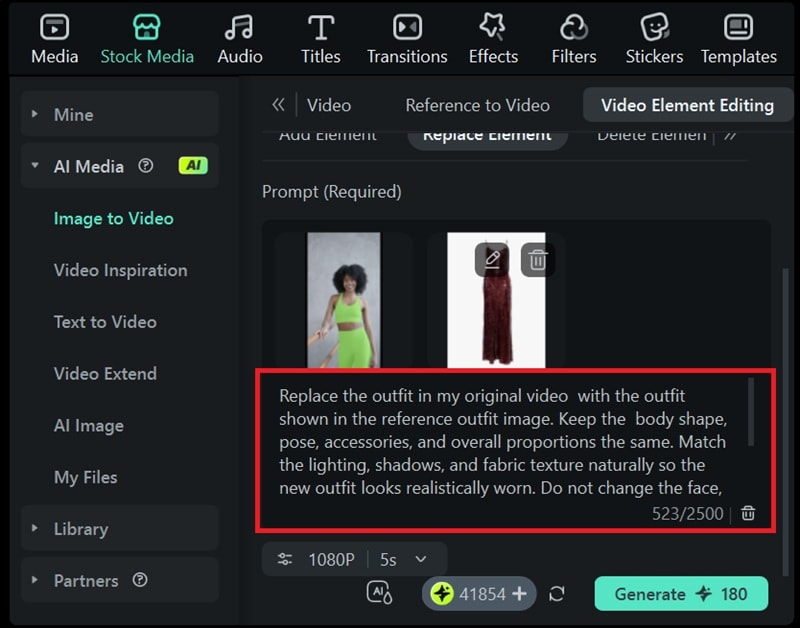Open output settings via the sliders icon
Viewport: 800px width, 628px height.
(x=282, y=559)
